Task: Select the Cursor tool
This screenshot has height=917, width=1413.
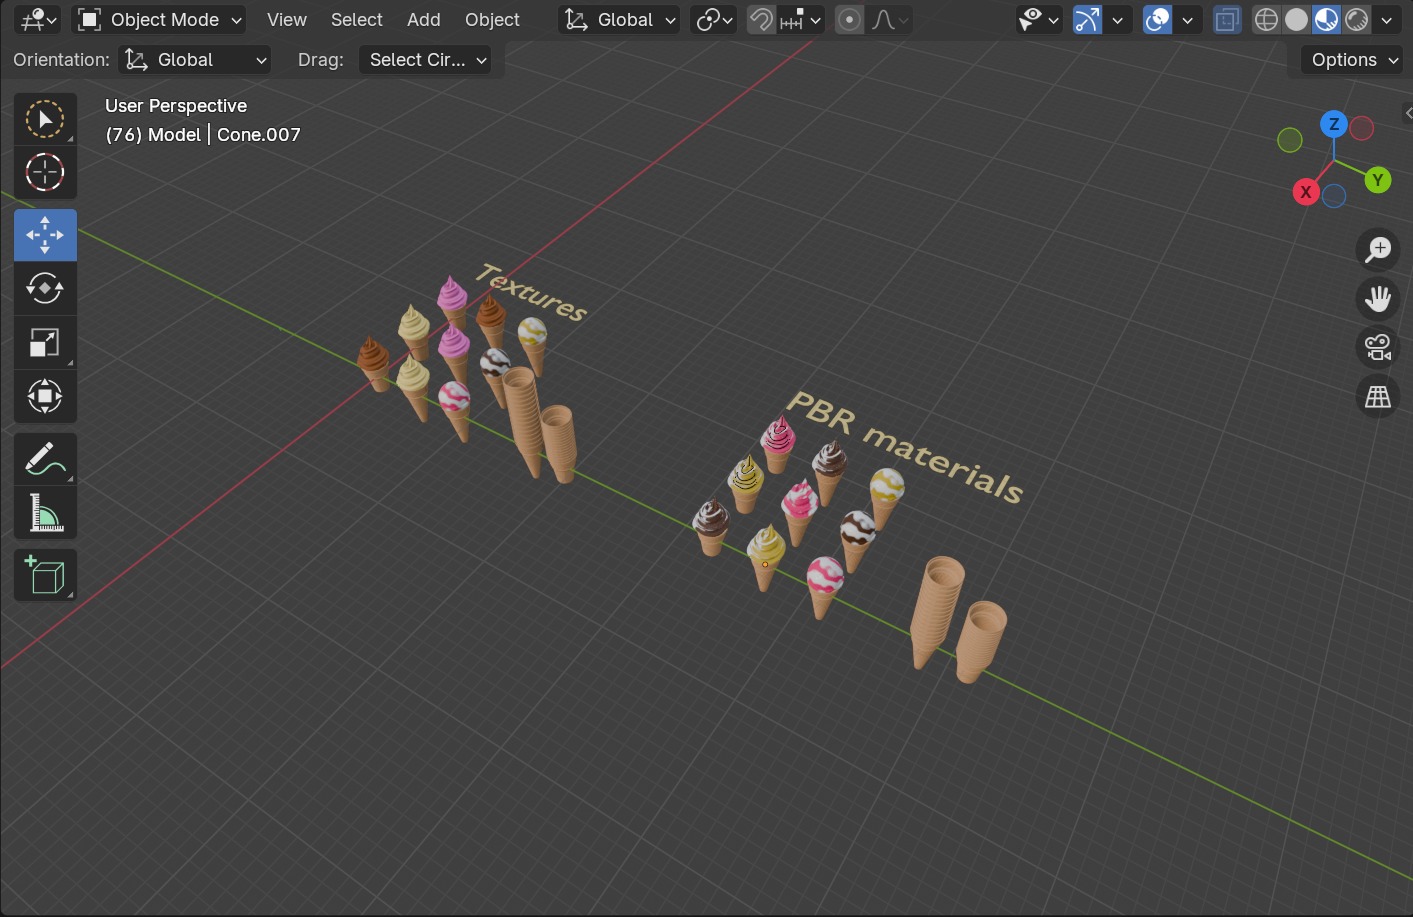Action: [45, 173]
